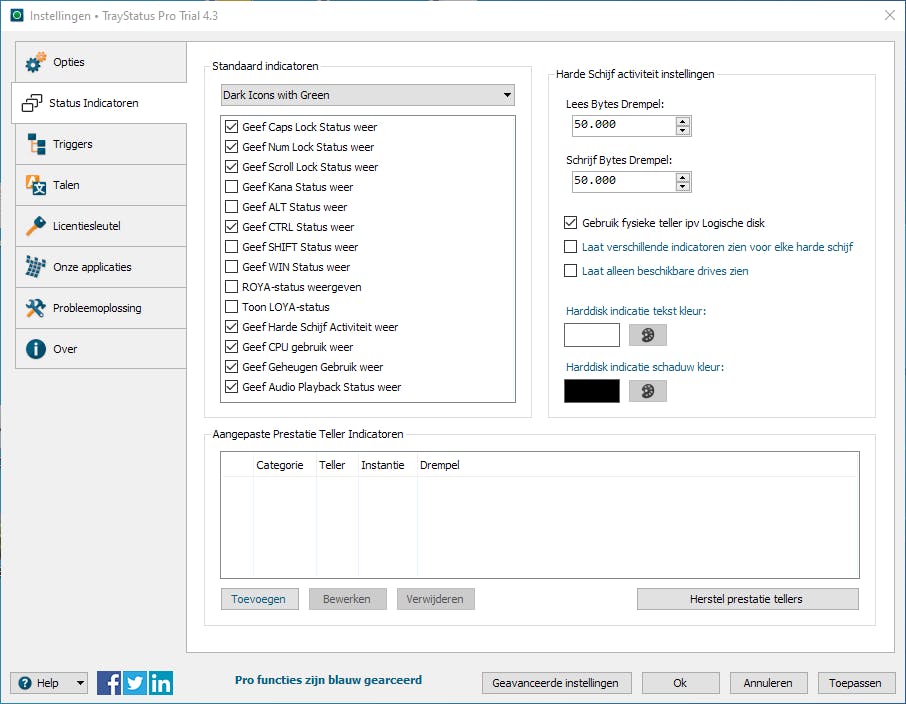
Task: Open the Help dropdown menu
Action: (49, 683)
